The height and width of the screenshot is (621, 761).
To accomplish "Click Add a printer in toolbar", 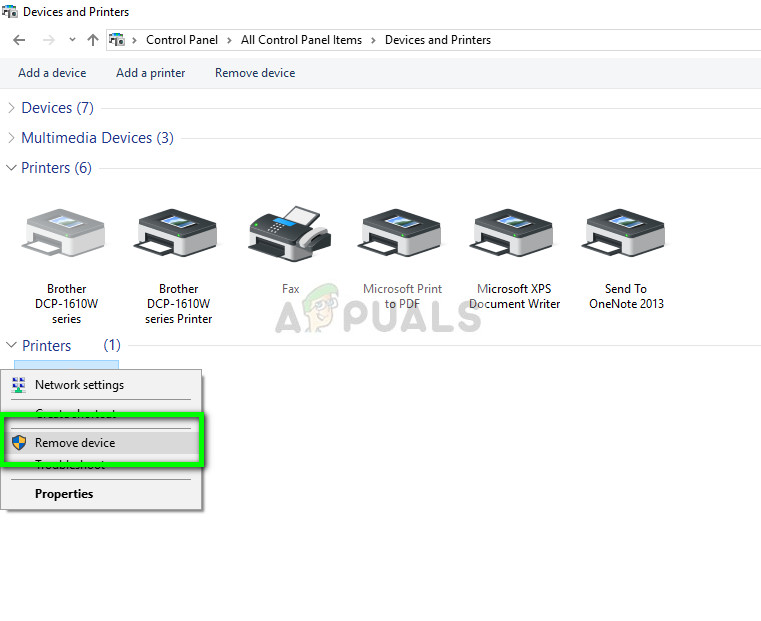I will pyautogui.click(x=150, y=73).
